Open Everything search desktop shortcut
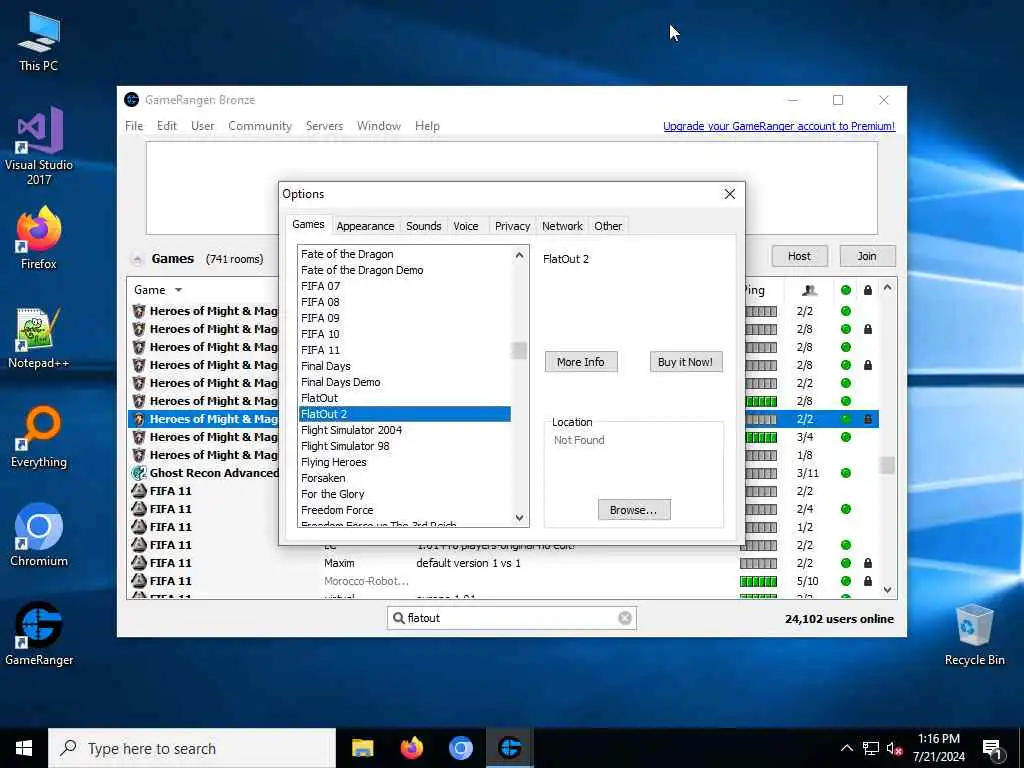Screen dimensions: 1024x768 click(39, 437)
